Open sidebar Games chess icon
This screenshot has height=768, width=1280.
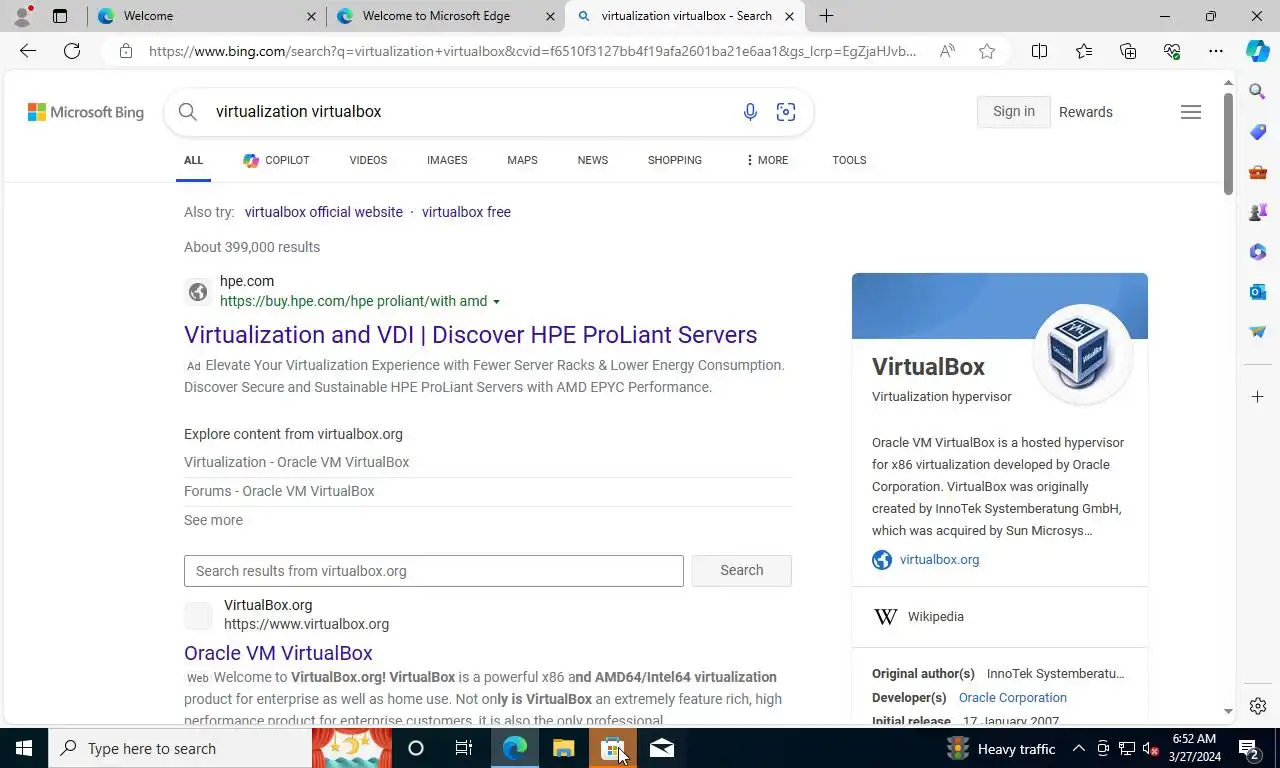click(1258, 212)
